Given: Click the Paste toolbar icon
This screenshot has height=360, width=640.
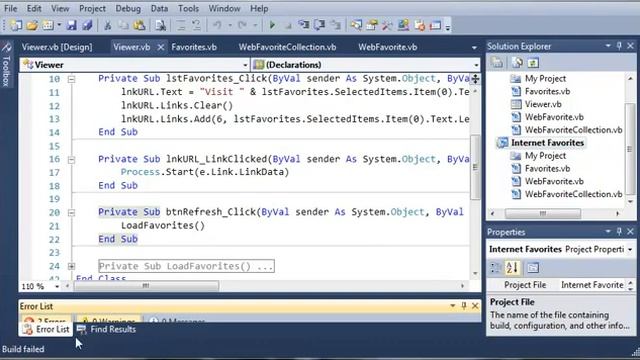Looking at the screenshot, I should point(139,25).
